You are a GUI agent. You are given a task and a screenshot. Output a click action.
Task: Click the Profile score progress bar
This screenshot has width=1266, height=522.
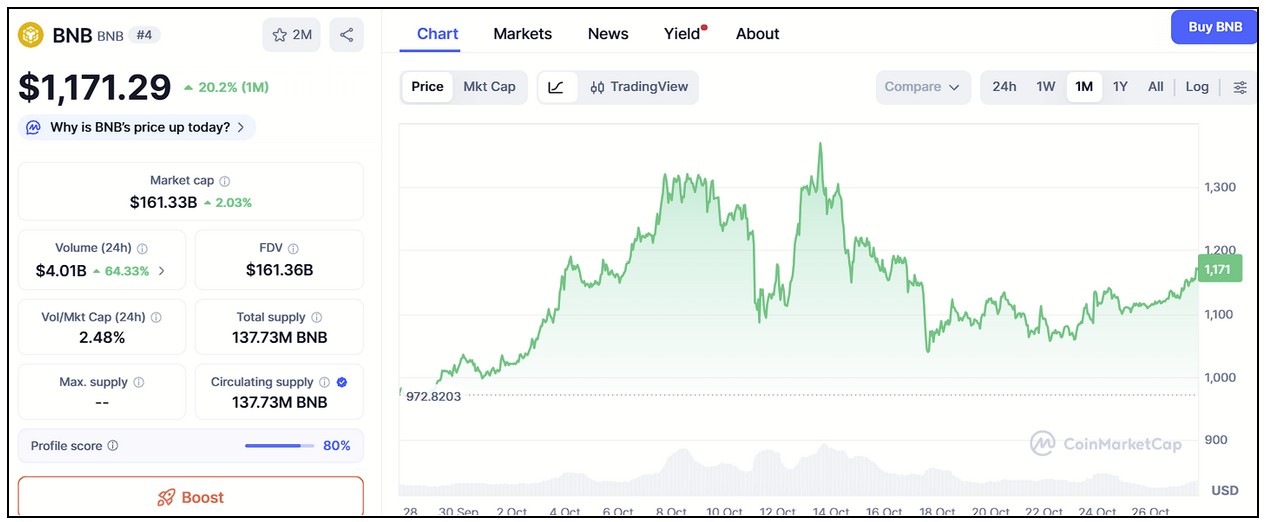tap(279, 446)
